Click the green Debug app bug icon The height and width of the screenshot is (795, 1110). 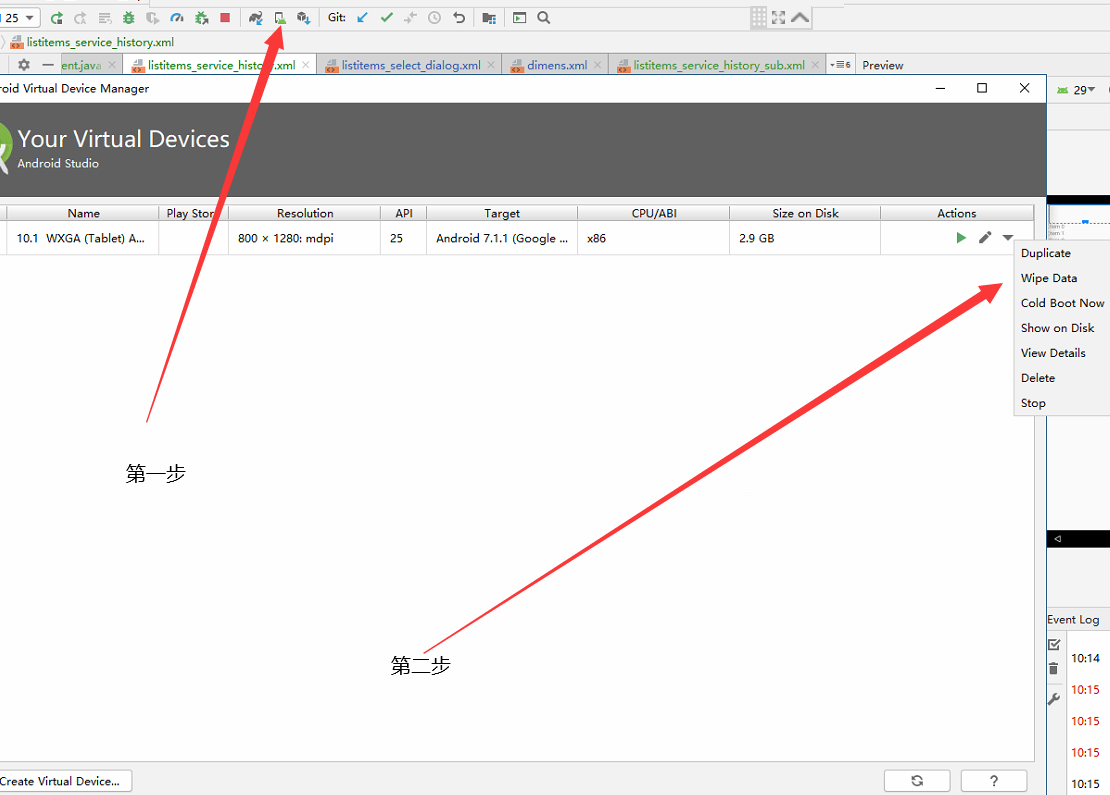pos(128,18)
